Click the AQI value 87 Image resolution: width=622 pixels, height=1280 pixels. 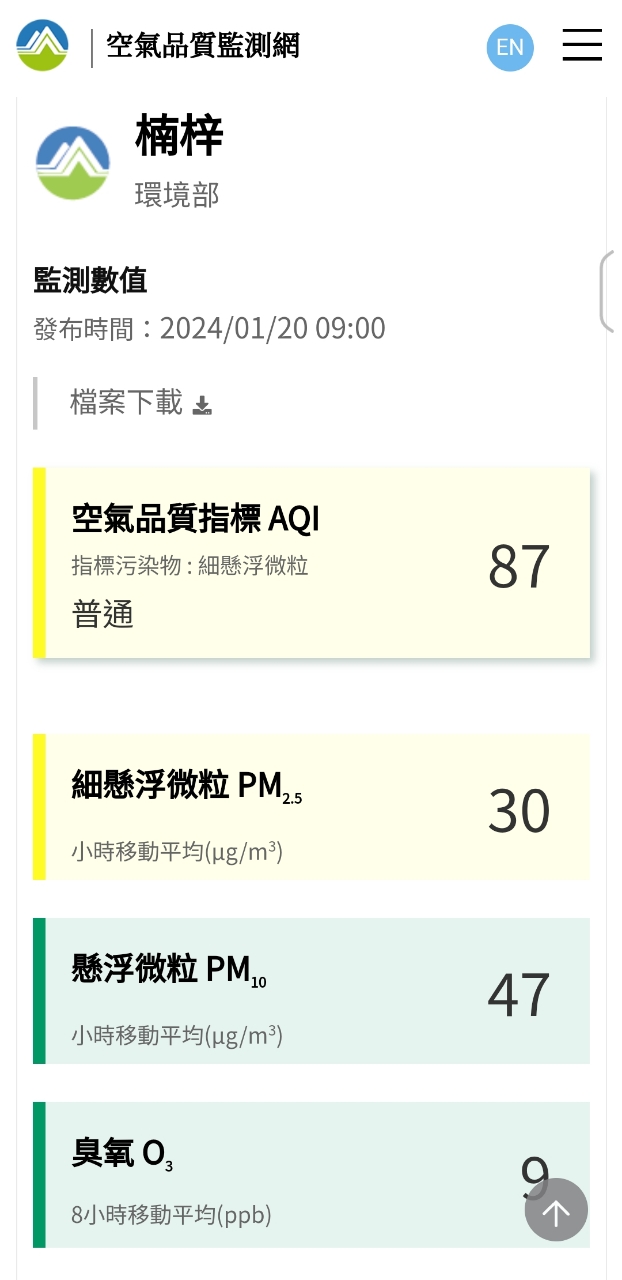pos(519,566)
